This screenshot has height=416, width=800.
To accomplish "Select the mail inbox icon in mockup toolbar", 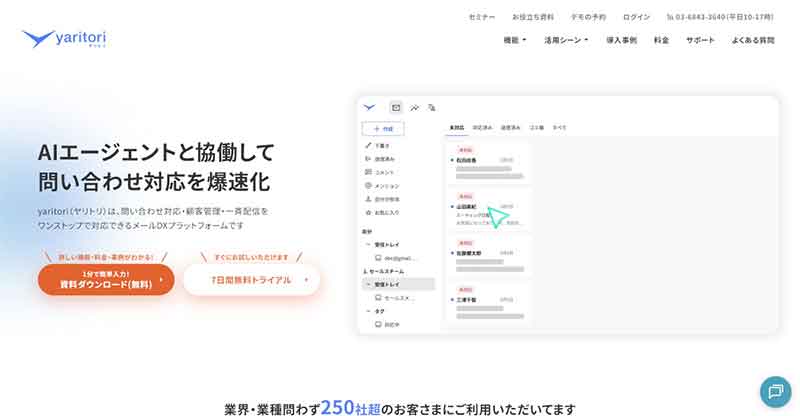I will pyautogui.click(x=395, y=107).
